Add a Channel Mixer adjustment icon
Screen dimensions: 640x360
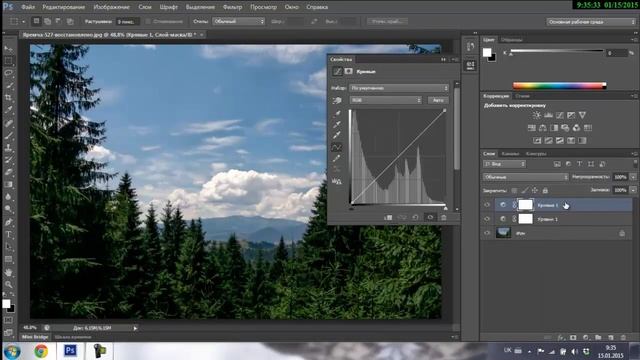coord(576,128)
